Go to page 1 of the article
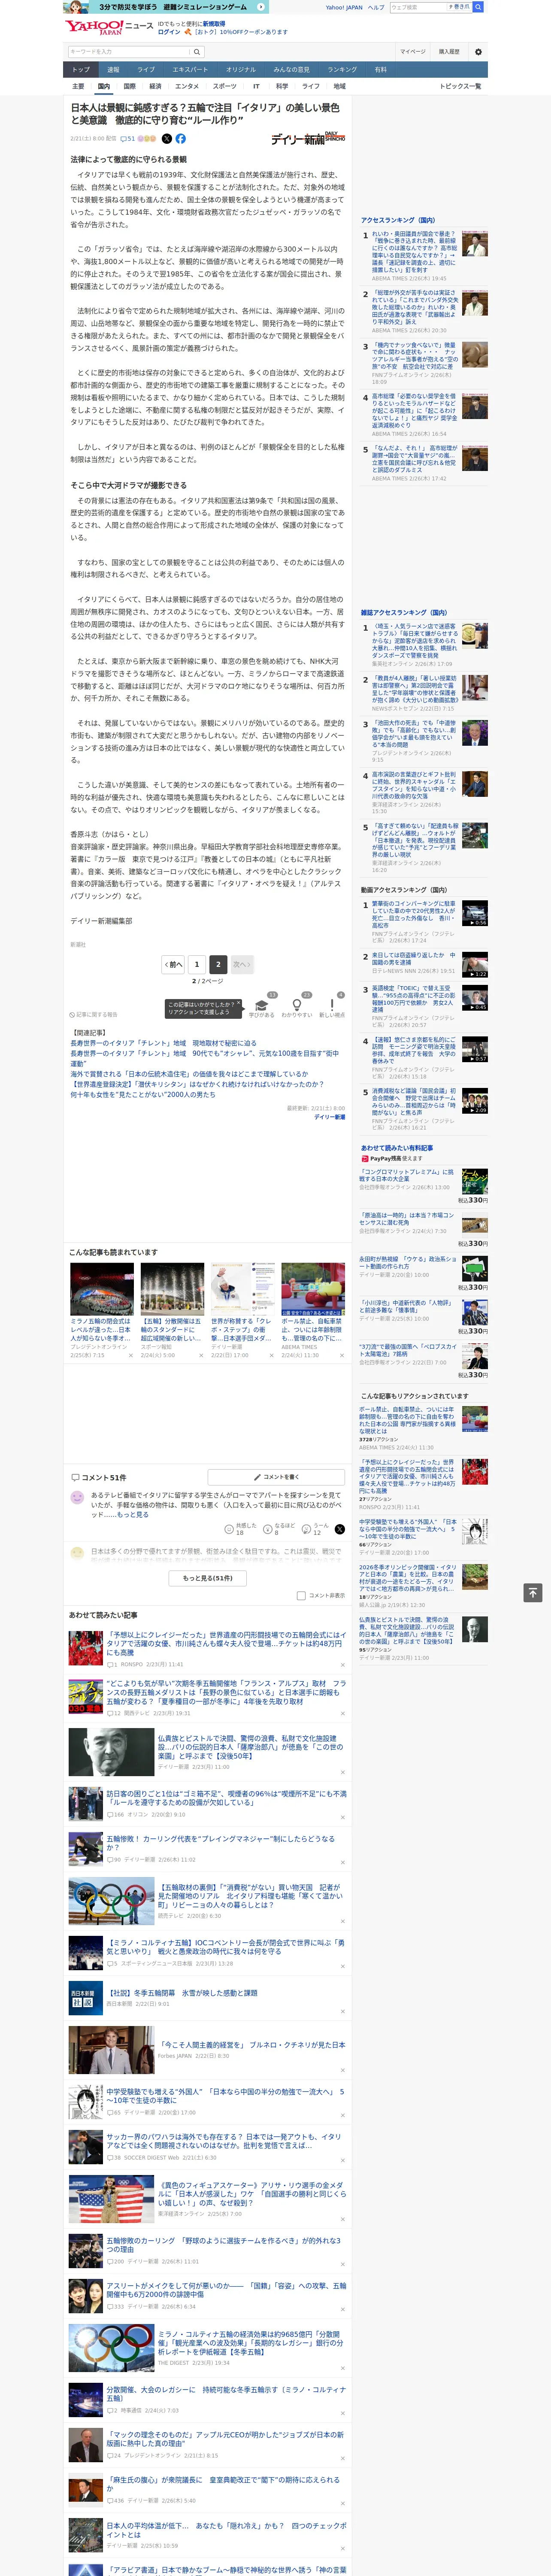 click(196, 965)
